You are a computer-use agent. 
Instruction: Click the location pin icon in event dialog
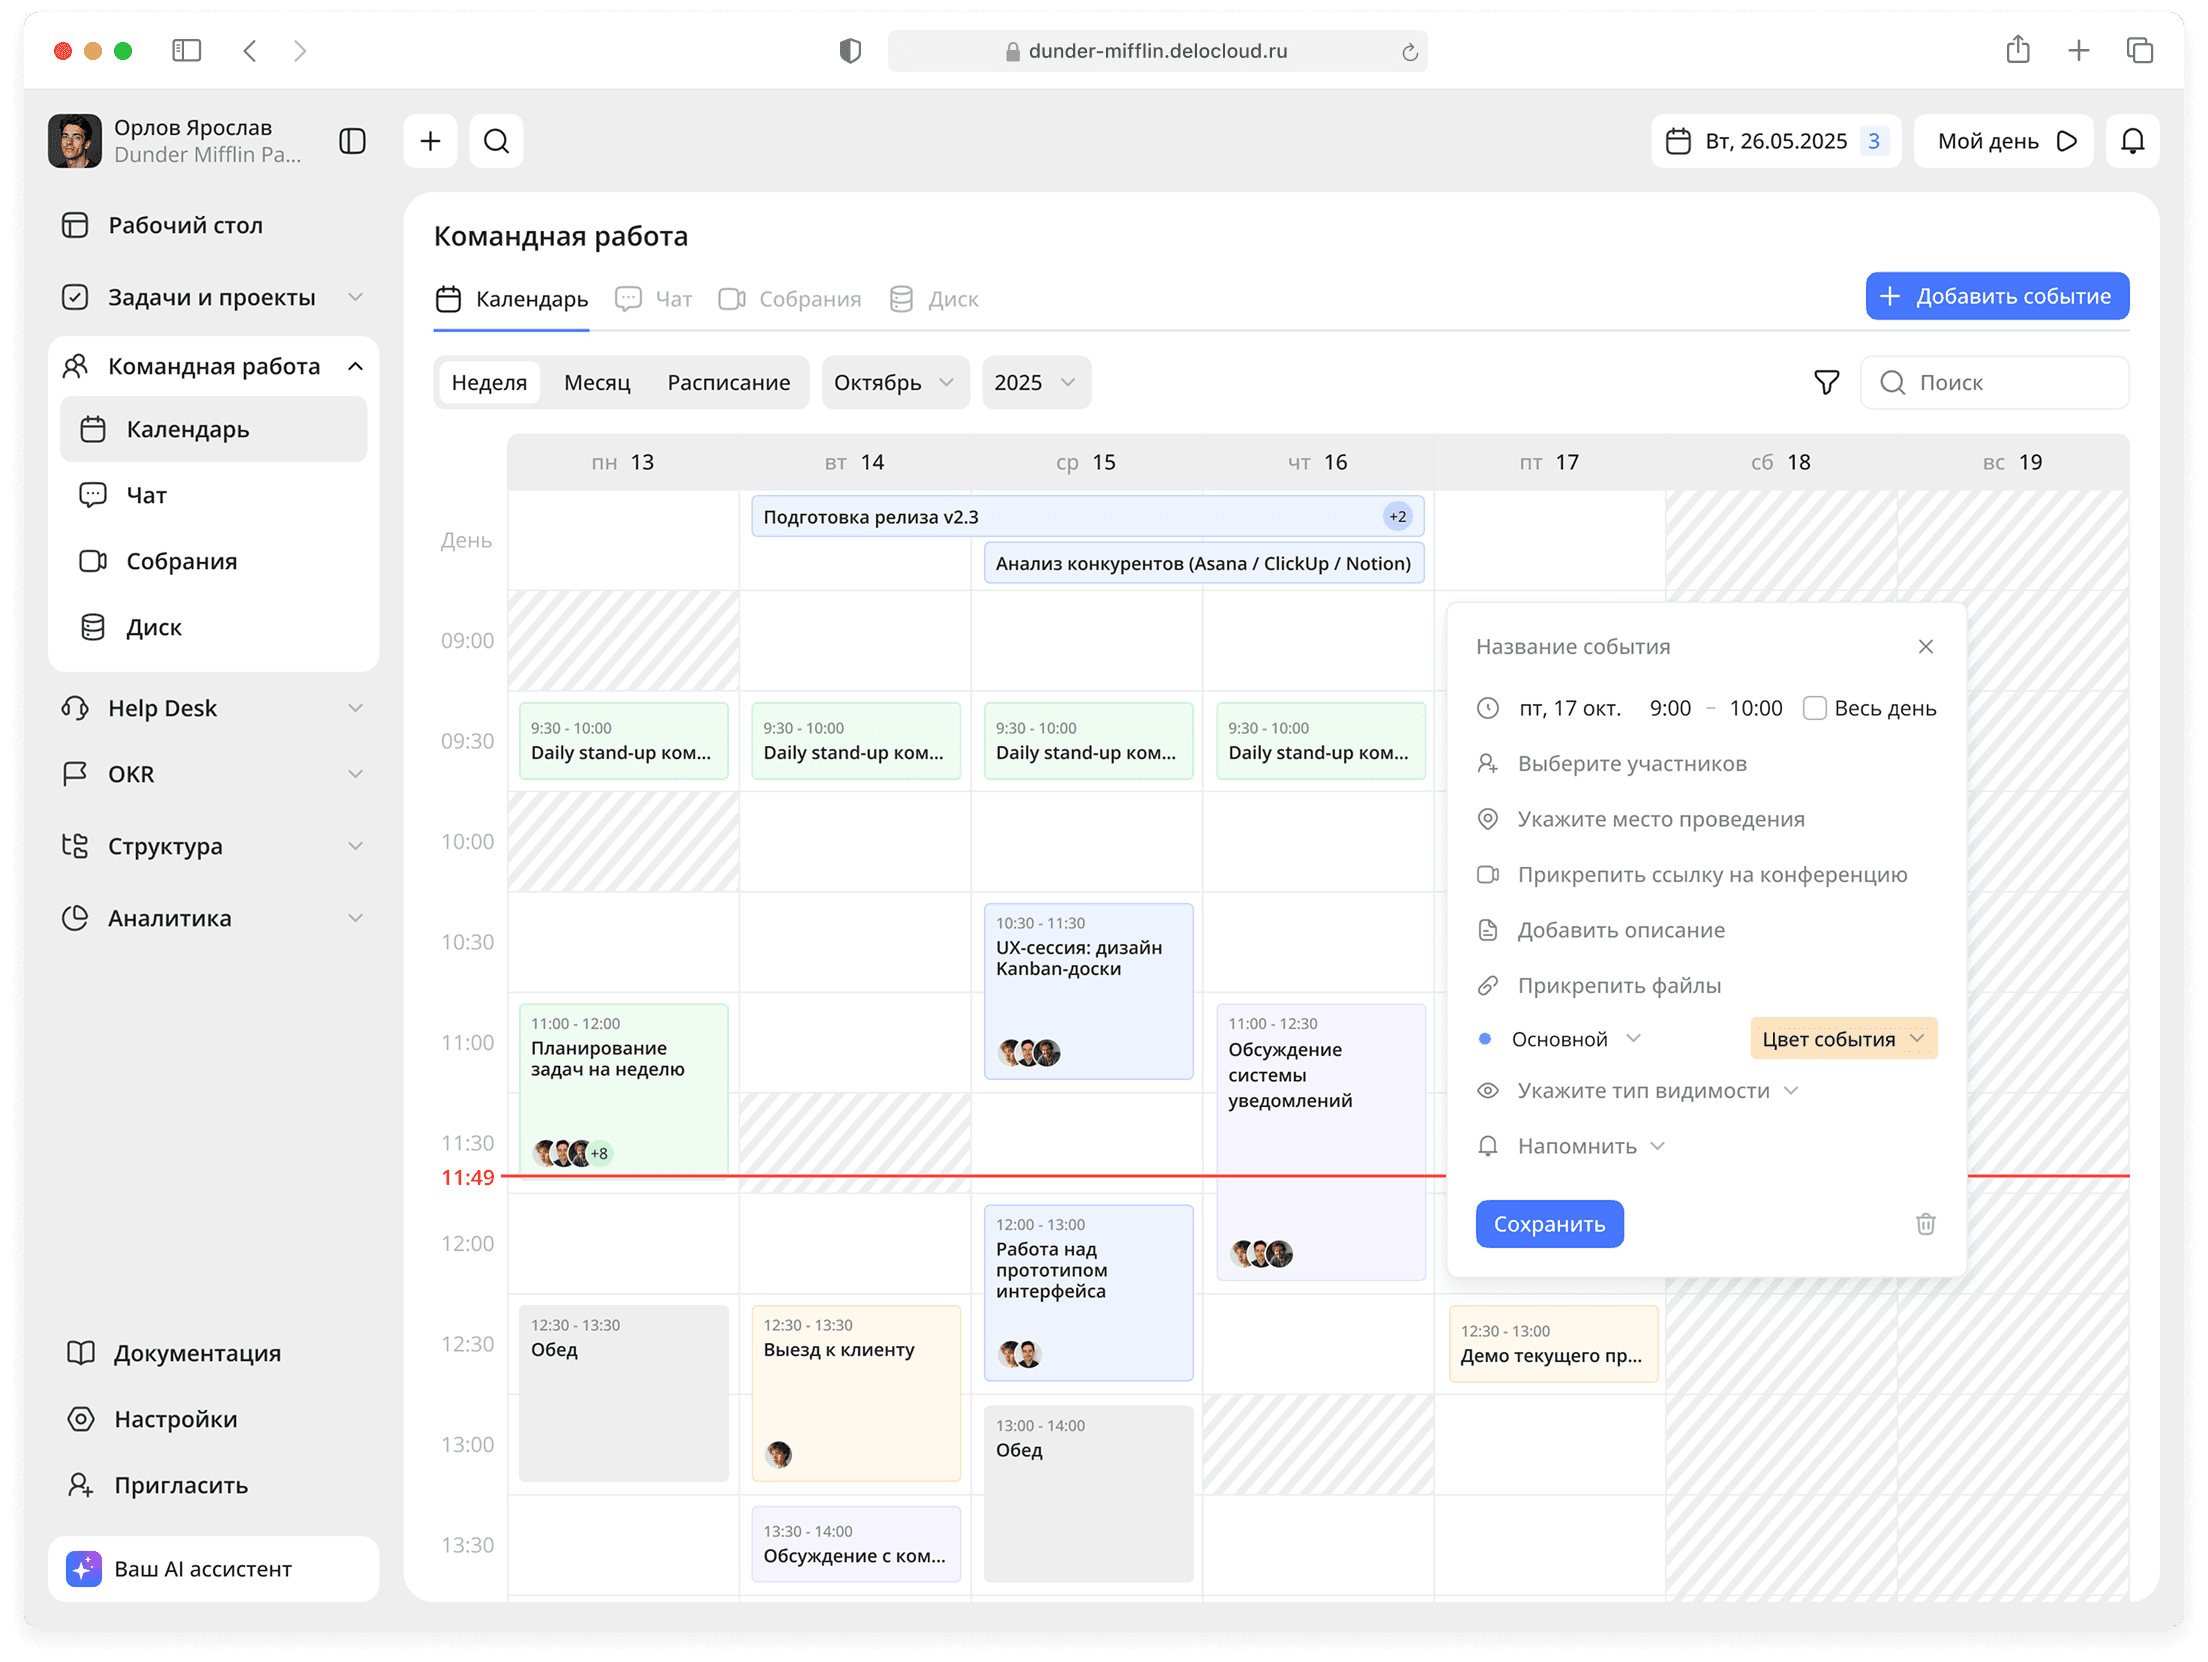tap(1487, 818)
